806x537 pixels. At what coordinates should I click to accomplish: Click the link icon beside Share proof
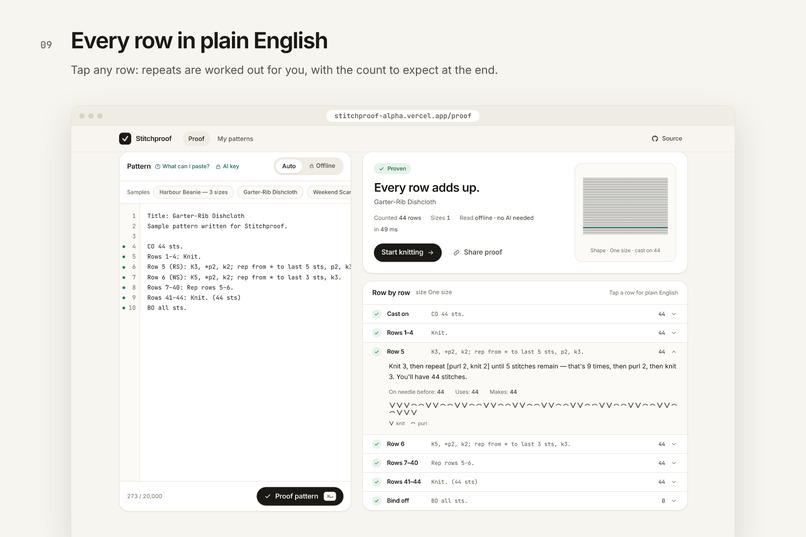tap(456, 252)
